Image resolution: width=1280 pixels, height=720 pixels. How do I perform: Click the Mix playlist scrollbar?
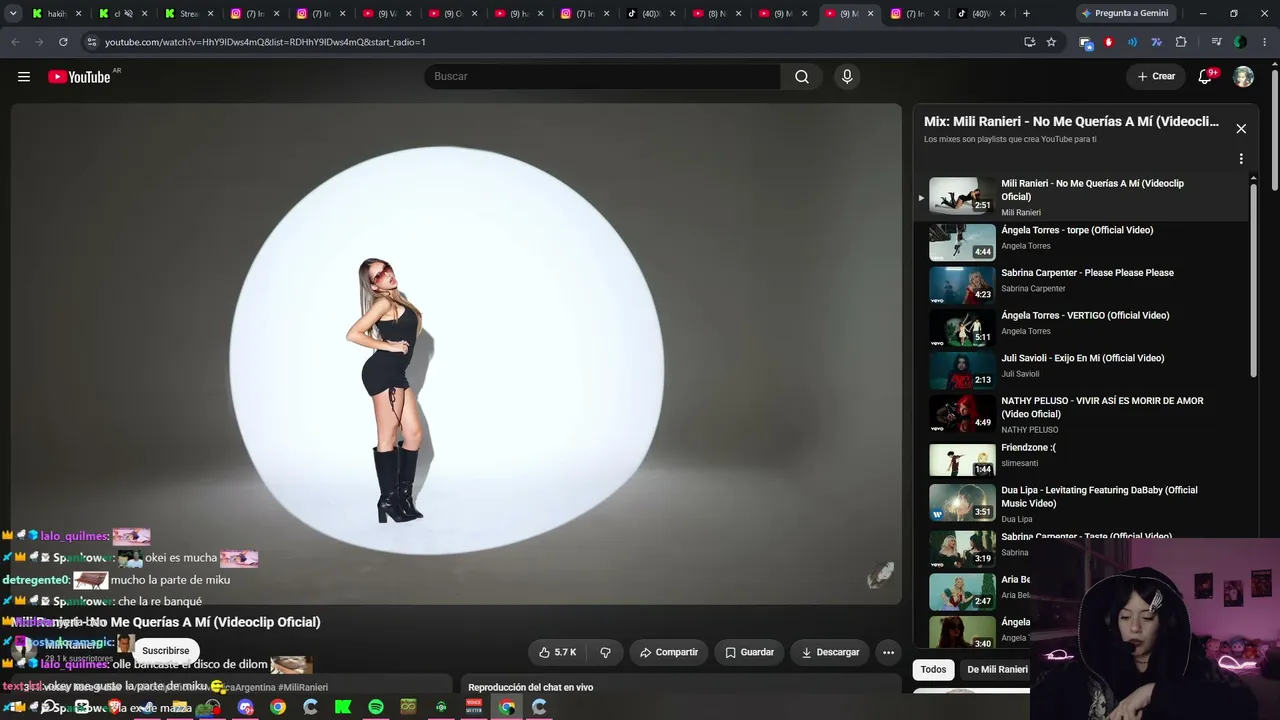tap(1254, 280)
